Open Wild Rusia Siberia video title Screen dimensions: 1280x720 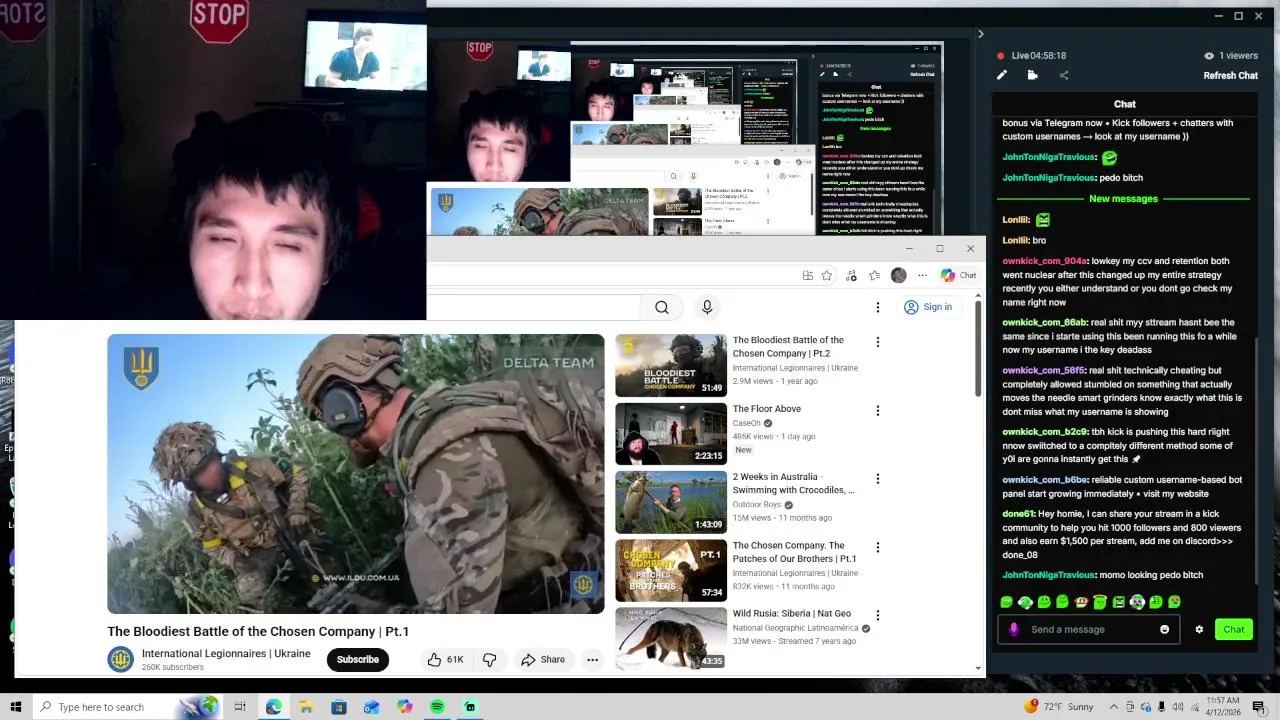[x=792, y=614]
